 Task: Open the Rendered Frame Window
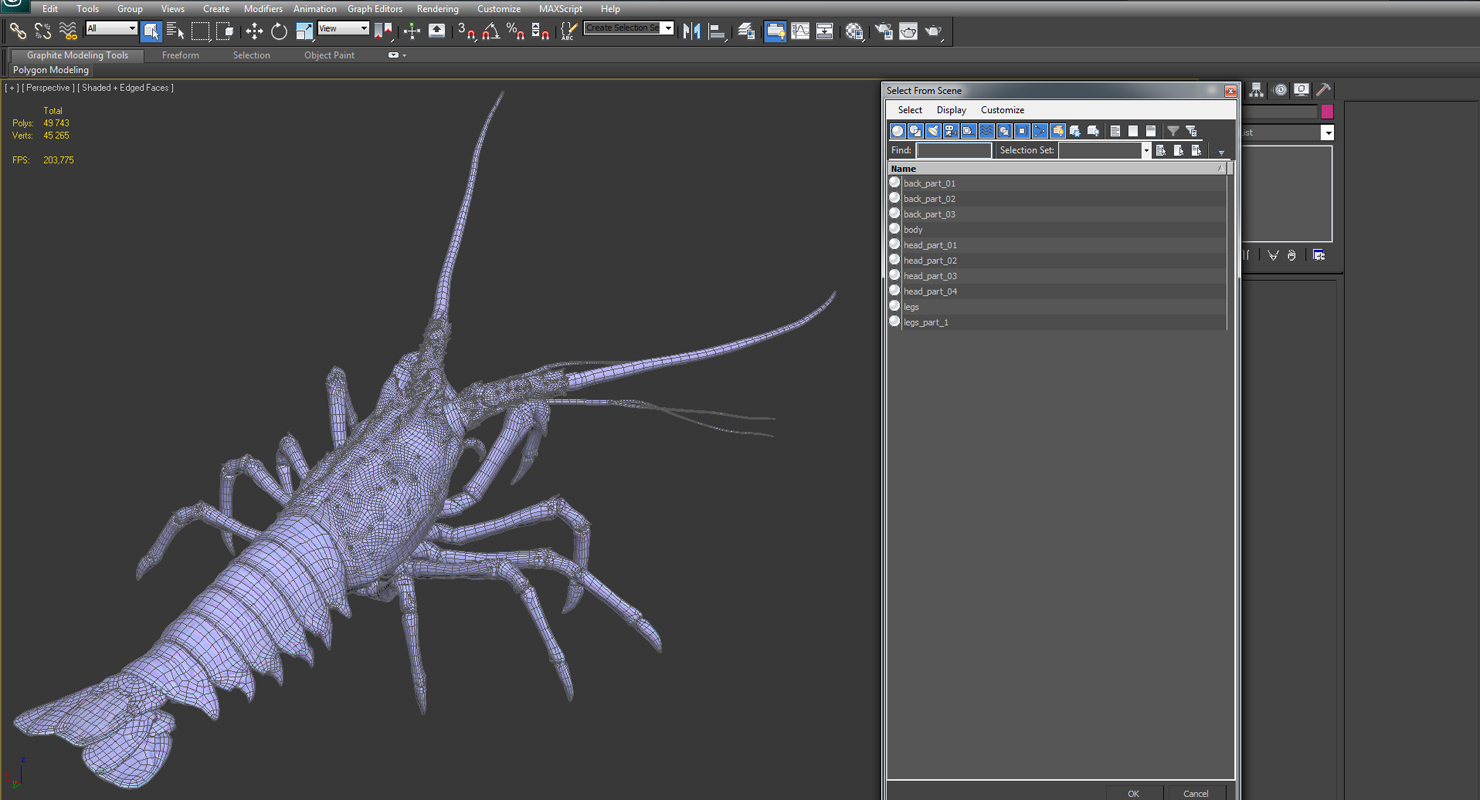(x=908, y=31)
